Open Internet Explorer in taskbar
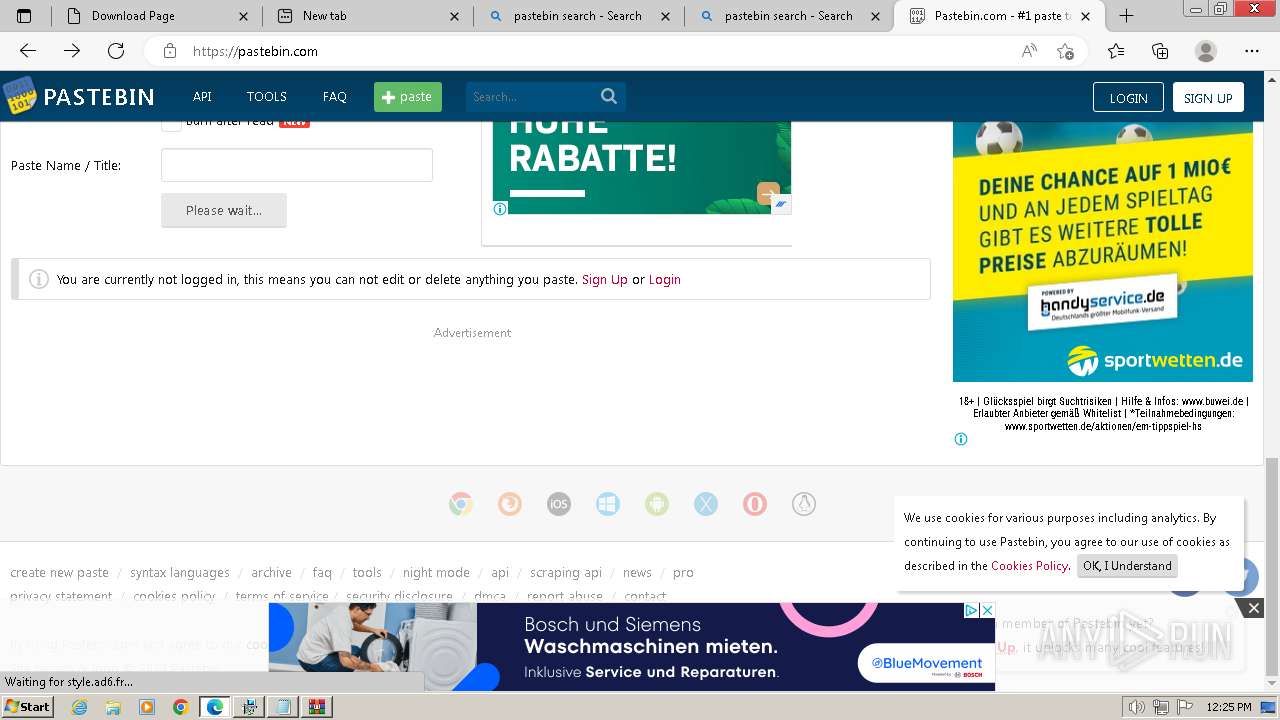Viewport: 1280px width, 720px height. coord(80,707)
